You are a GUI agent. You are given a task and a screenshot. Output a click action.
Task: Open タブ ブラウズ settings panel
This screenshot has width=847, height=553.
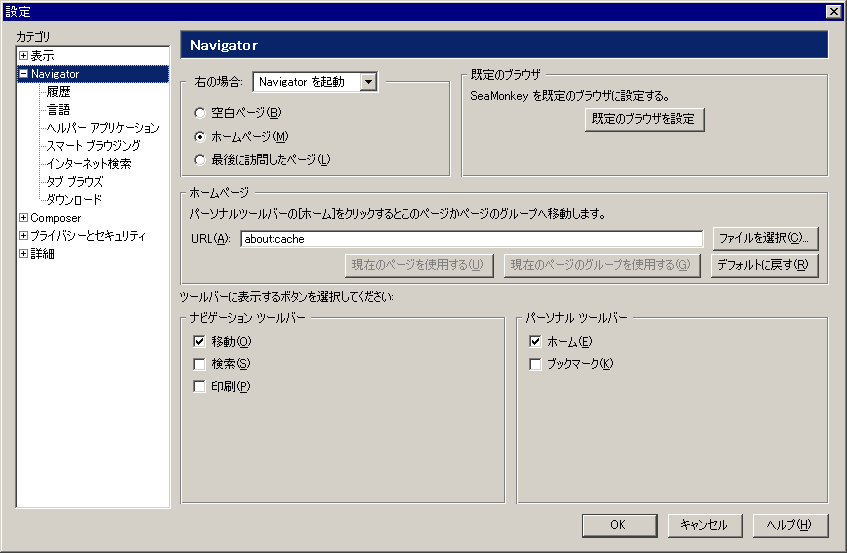point(75,181)
